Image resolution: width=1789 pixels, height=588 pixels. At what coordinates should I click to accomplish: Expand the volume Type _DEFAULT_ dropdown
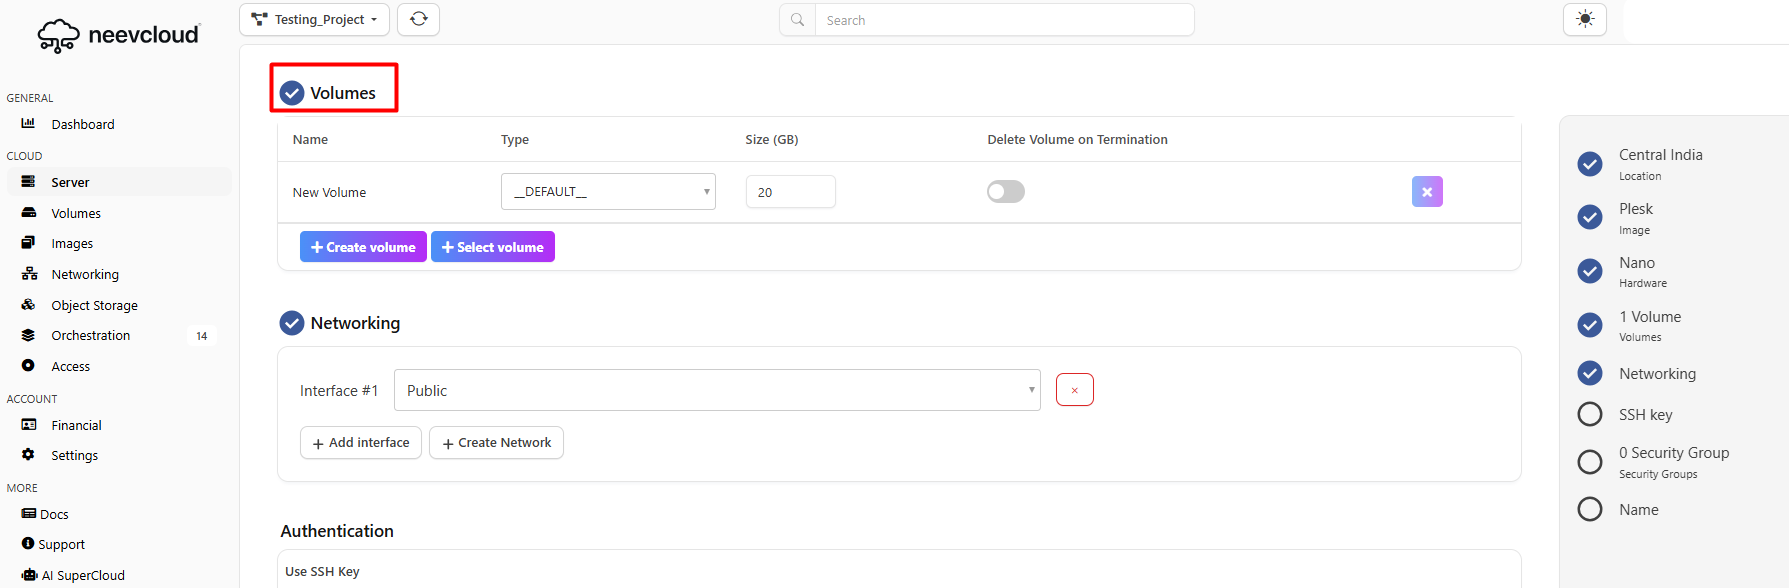tap(608, 192)
